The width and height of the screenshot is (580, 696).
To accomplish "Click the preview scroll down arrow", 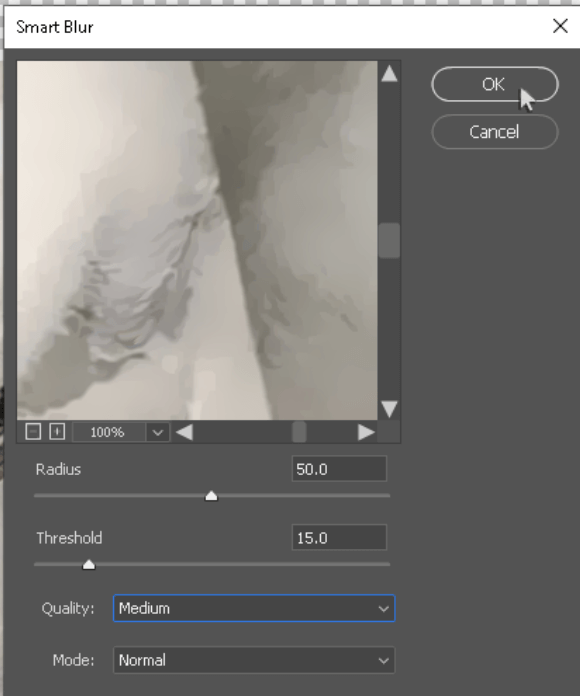I will 389,409.
